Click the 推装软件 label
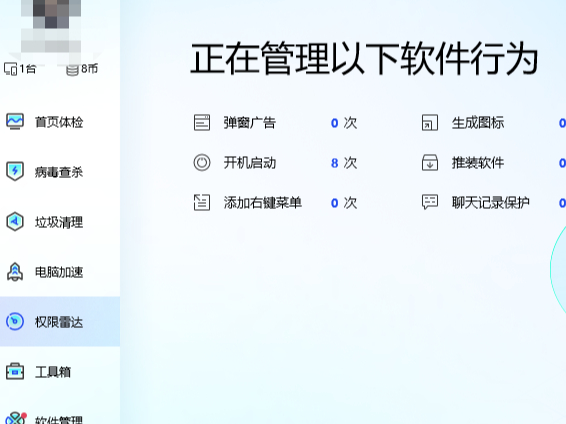 (478, 163)
